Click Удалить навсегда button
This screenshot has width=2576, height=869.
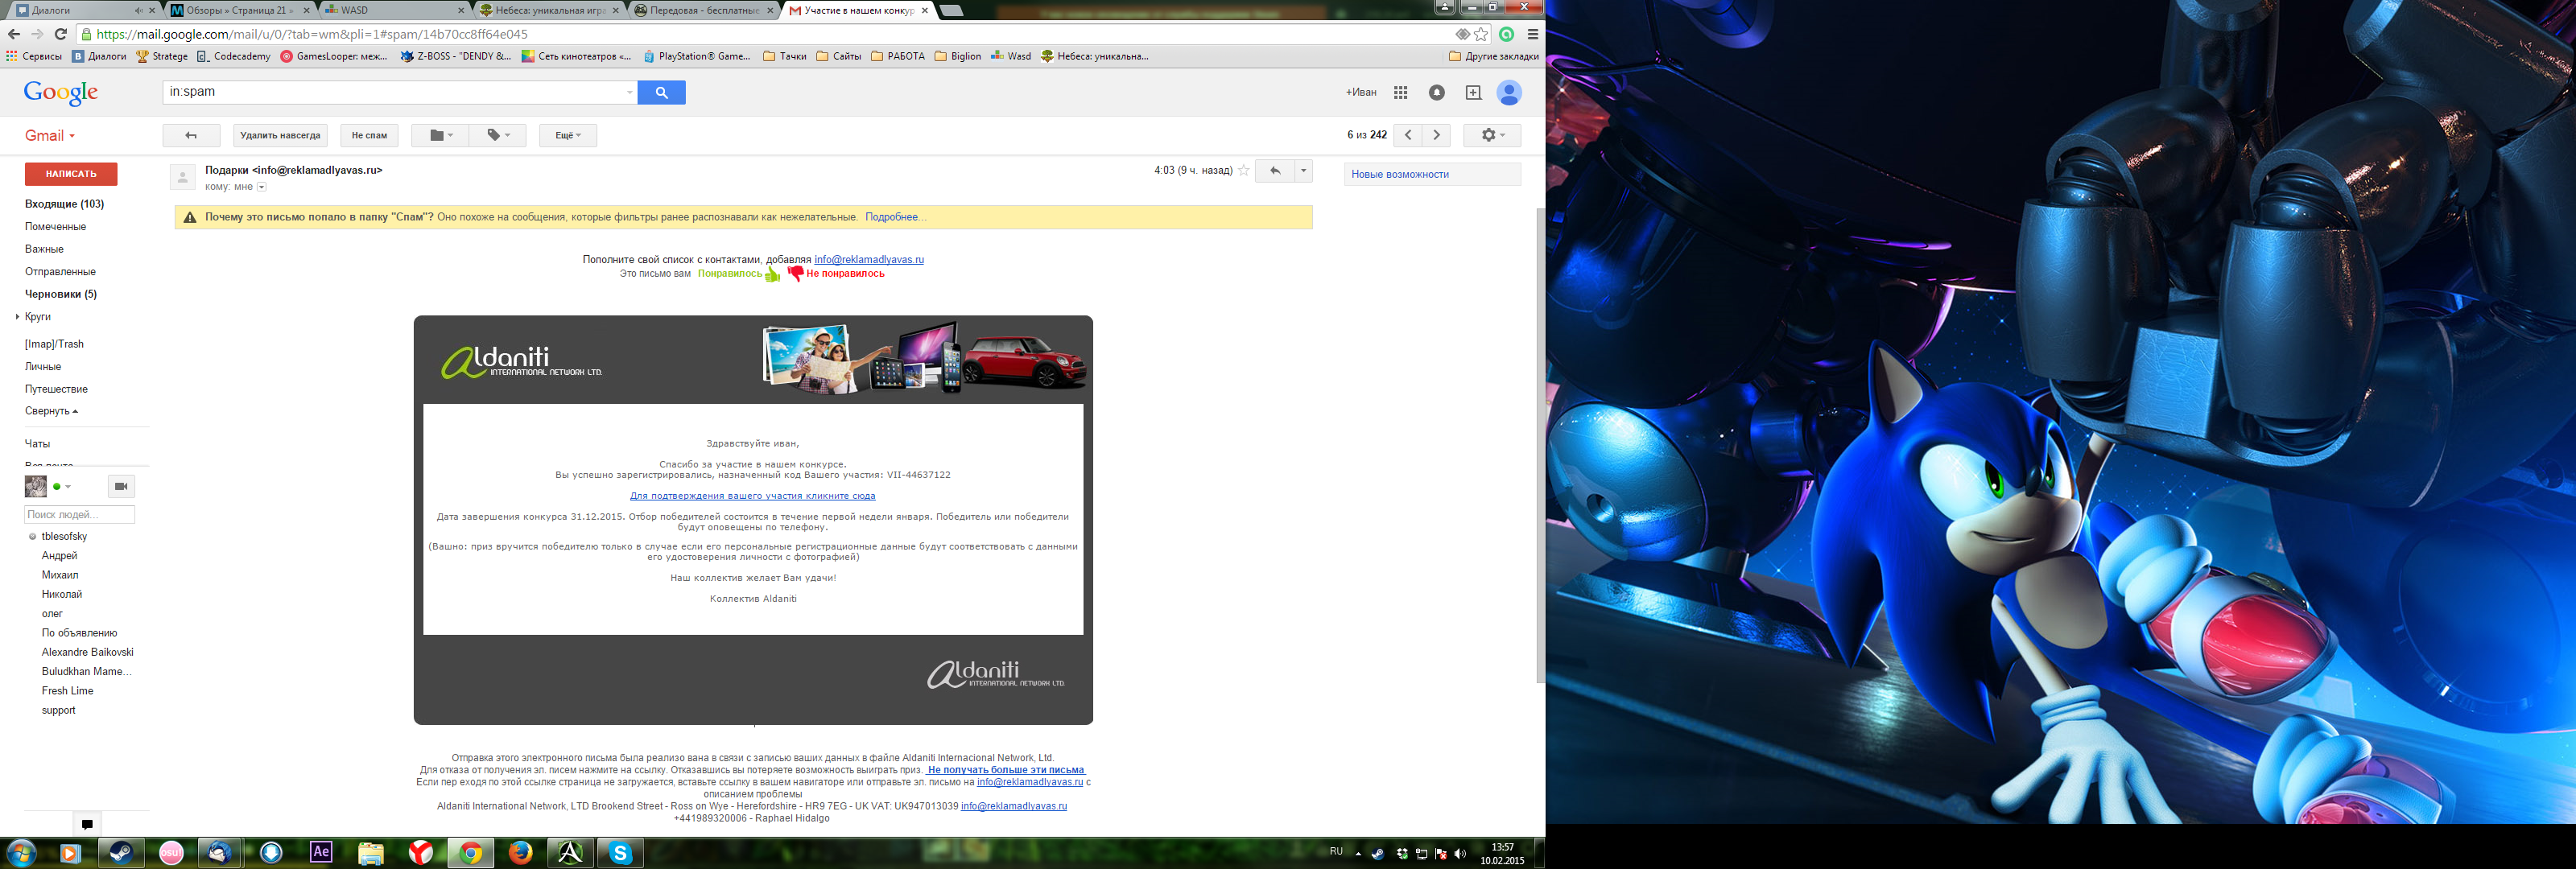(280, 135)
